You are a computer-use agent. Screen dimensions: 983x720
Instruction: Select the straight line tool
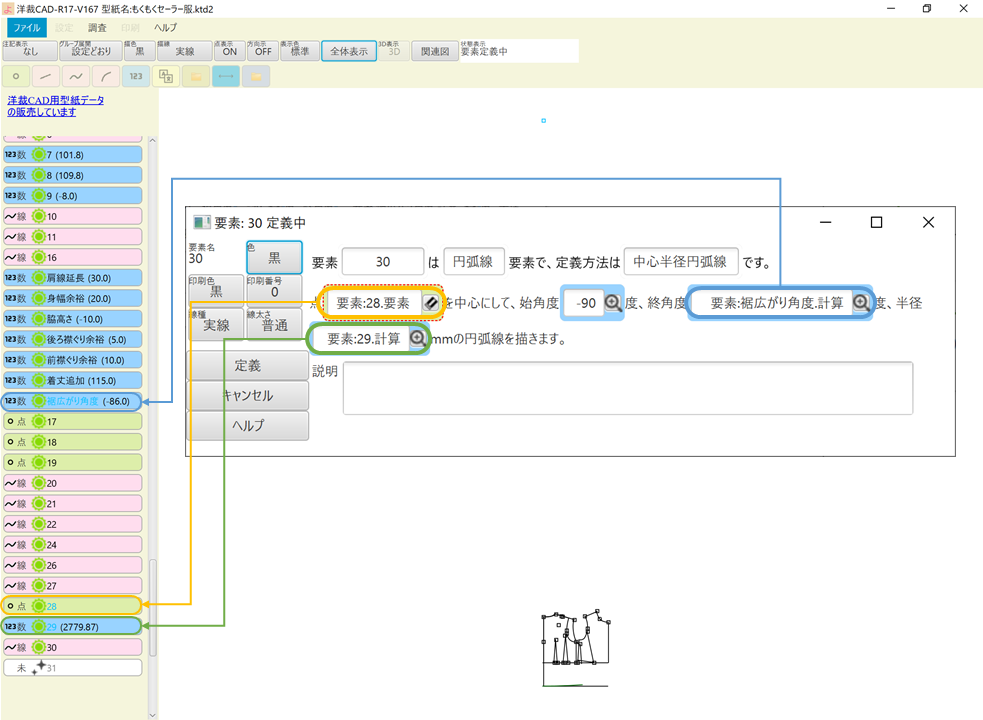45,75
